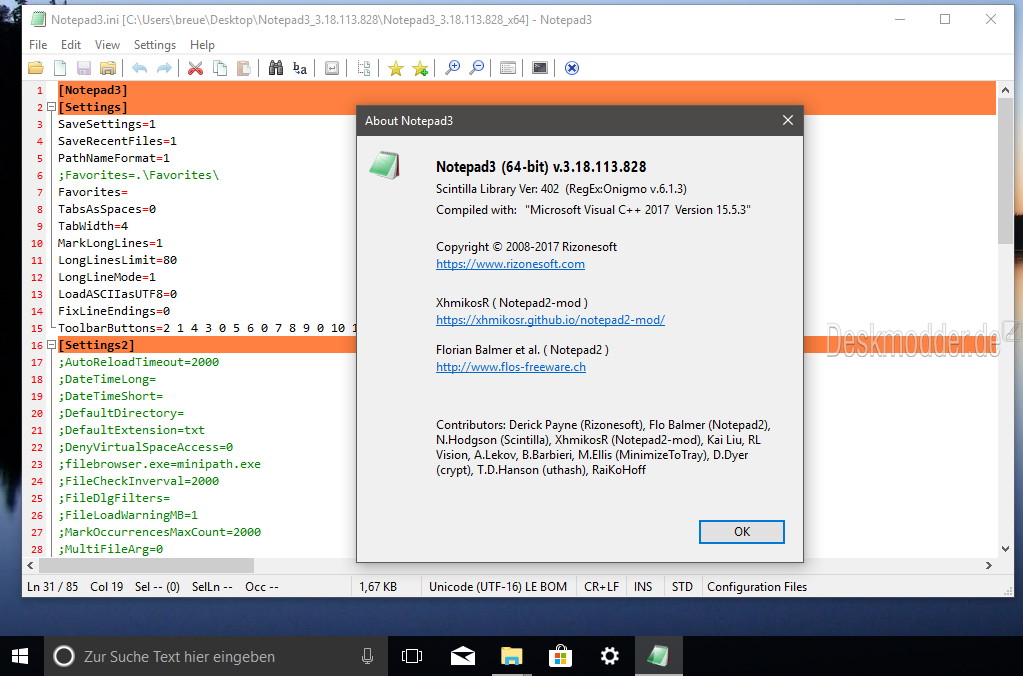Add to Favorites with the star-plus icon
This screenshot has width=1023, height=676.
(420, 68)
